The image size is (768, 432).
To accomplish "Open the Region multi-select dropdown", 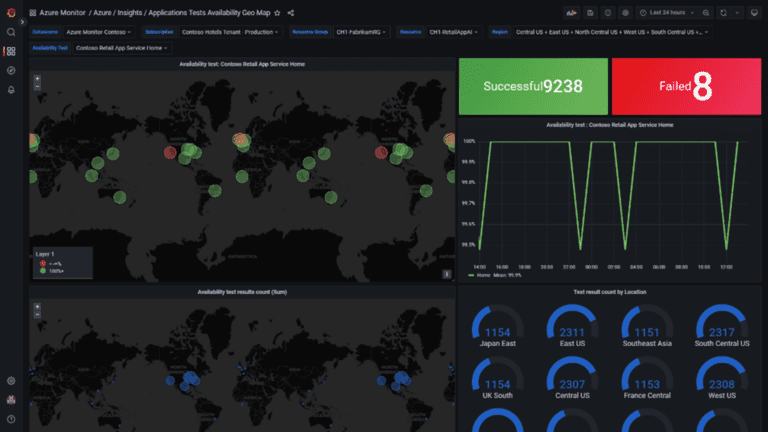I will tap(612, 32).
